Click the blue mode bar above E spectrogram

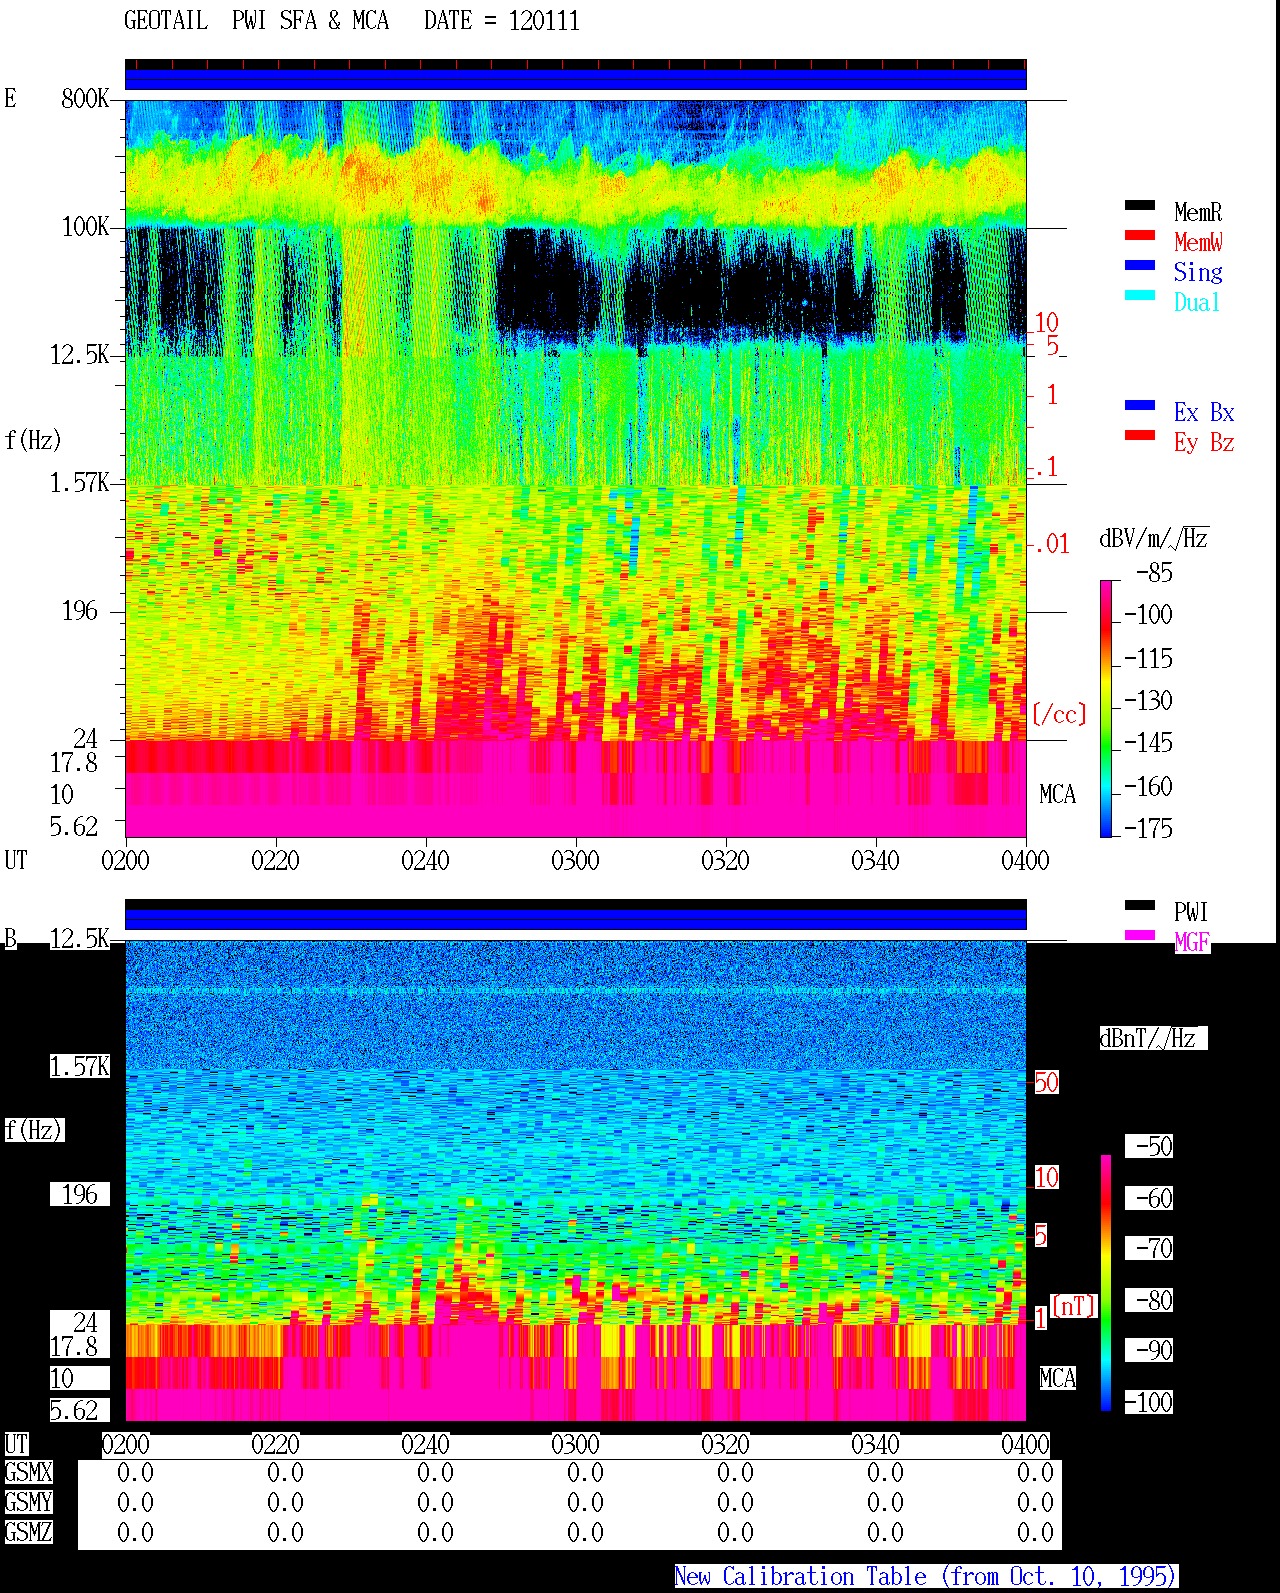tap(575, 79)
